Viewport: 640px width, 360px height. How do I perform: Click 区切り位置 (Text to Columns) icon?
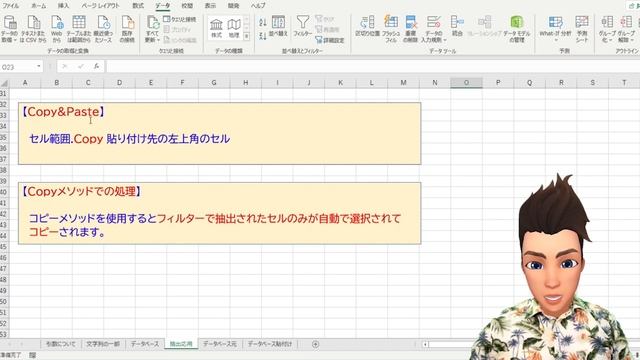coord(367,27)
